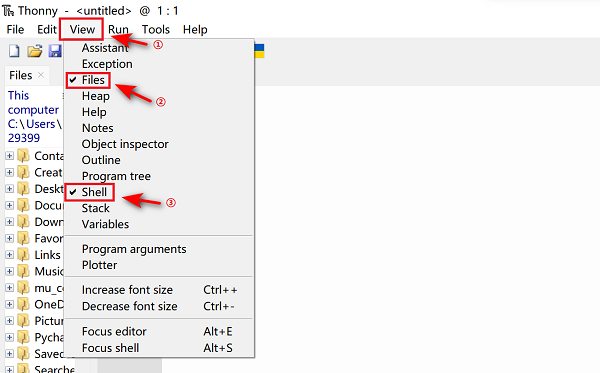Expand the Docu folder node
600x373 pixels.
coord(10,205)
